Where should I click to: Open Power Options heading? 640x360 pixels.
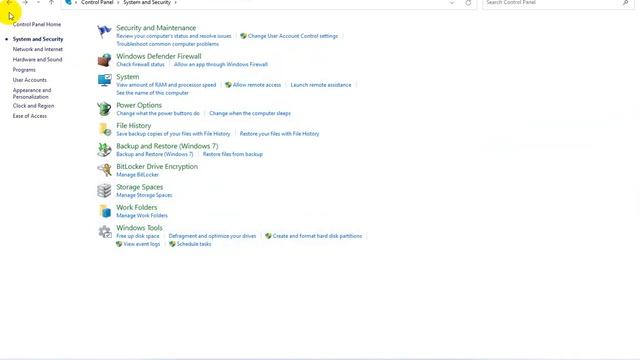139,105
